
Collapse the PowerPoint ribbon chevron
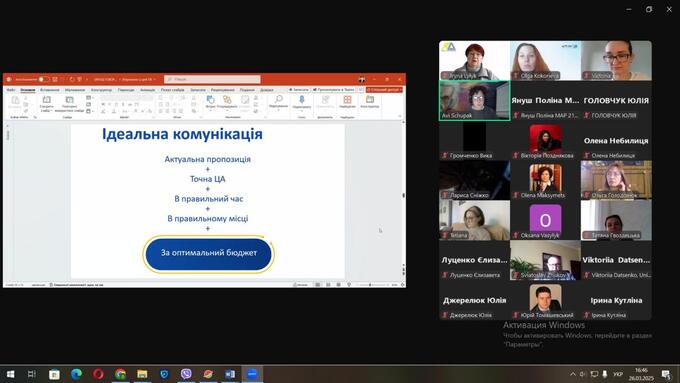coord(399,116)
